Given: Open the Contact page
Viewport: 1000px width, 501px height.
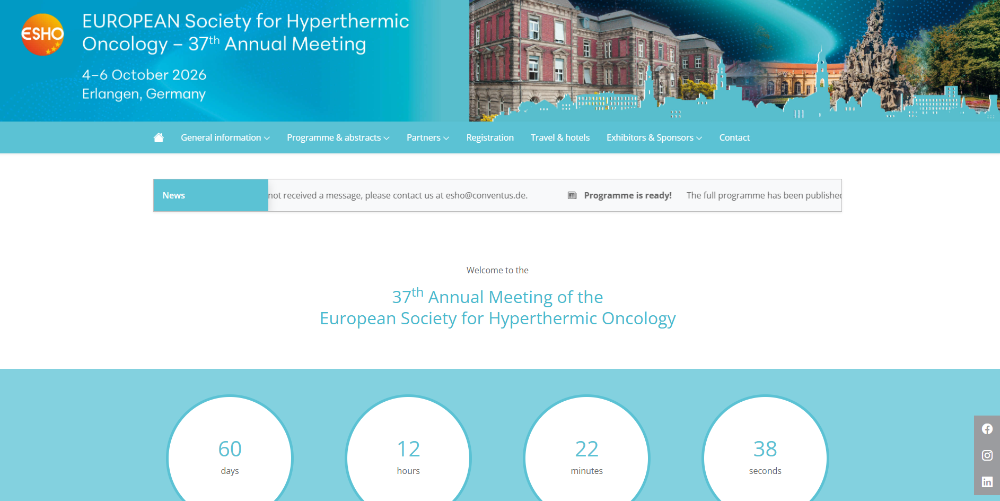Looking at the screenshot, I should 734,138.
